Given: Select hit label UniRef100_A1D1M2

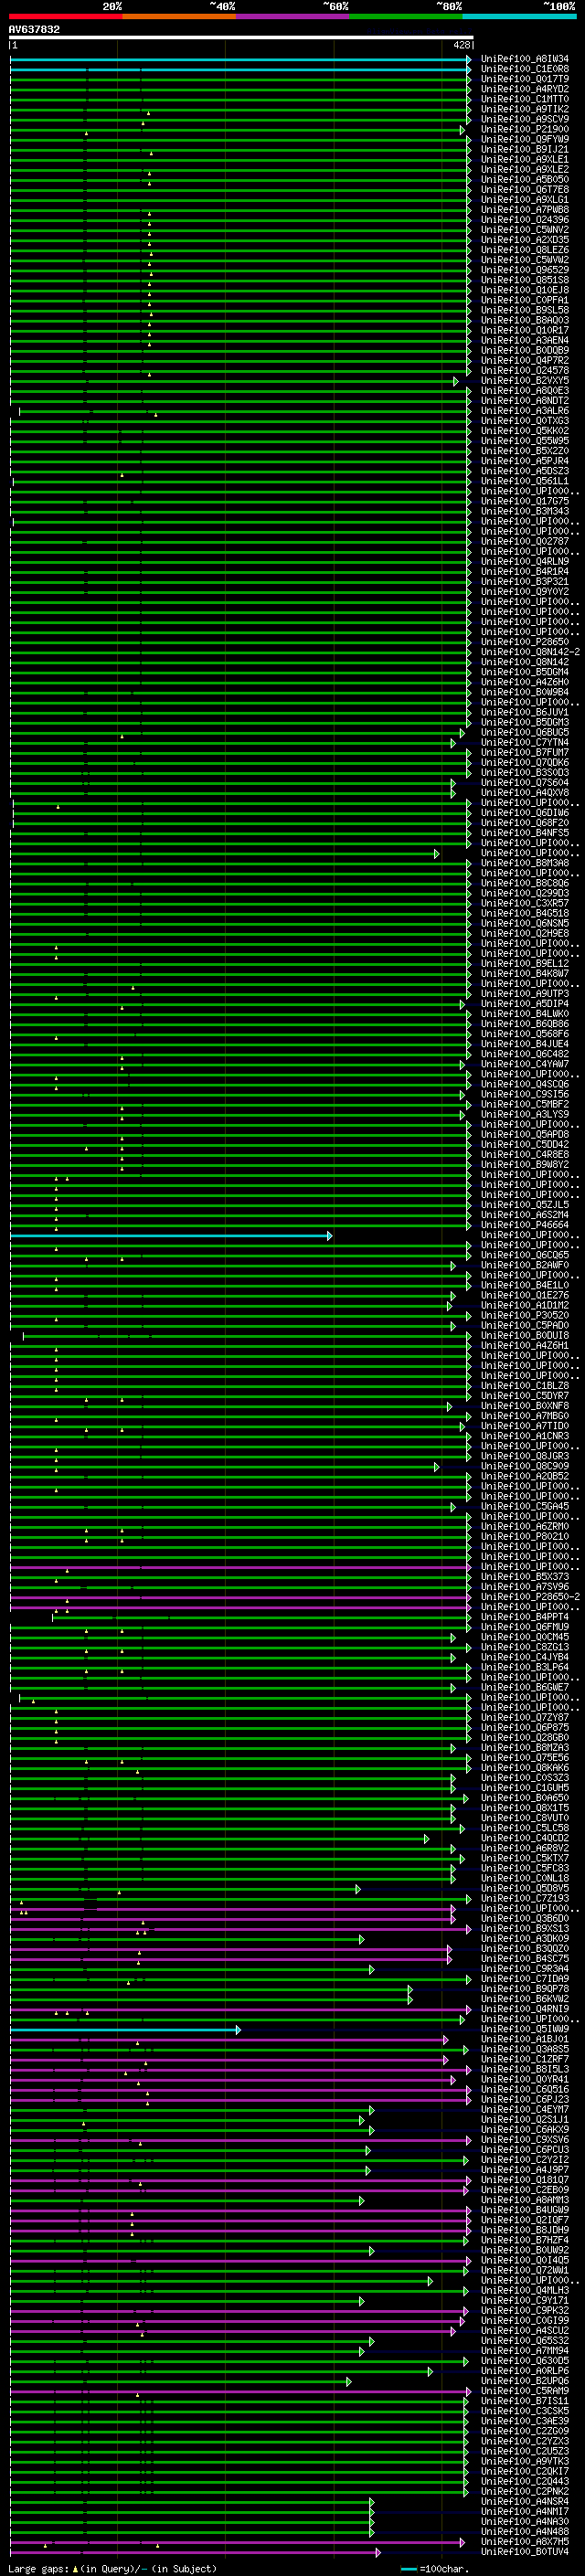Looking at the screenshot, I should coord(525,1305).
